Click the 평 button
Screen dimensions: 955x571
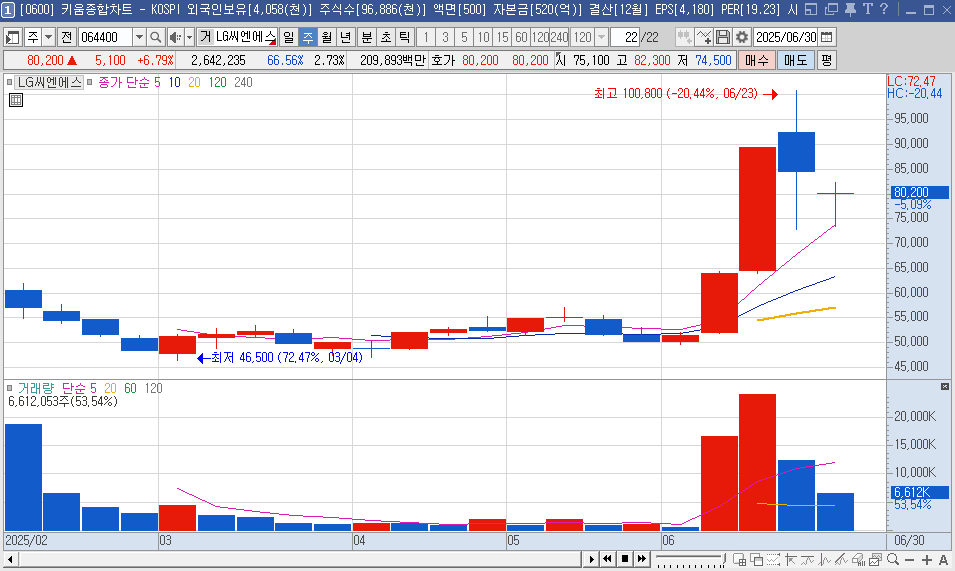click(826, 60)
